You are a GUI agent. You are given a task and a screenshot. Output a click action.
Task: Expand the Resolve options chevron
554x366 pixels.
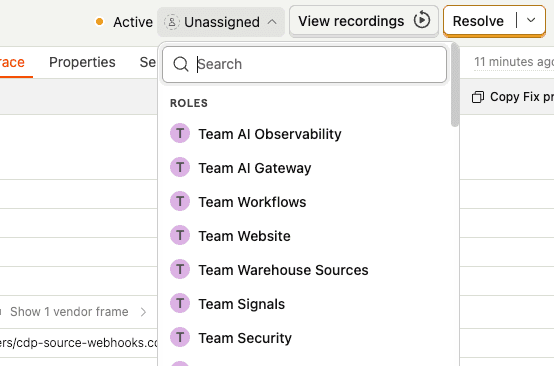pos(531,20)
